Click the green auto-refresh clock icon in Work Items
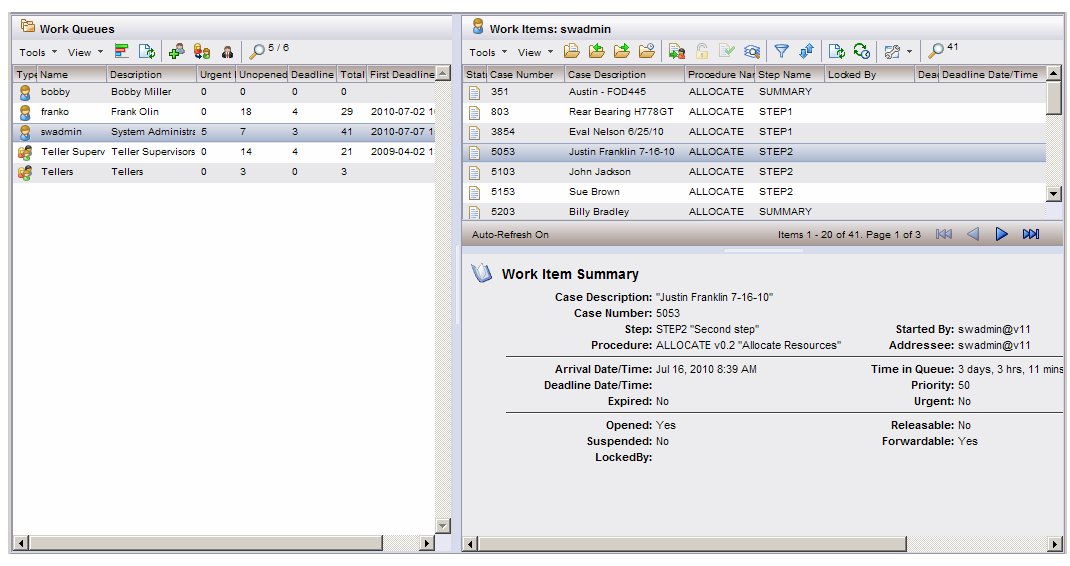The height and width of the screenshot is (566, 1070). click(x=862, y=51)
